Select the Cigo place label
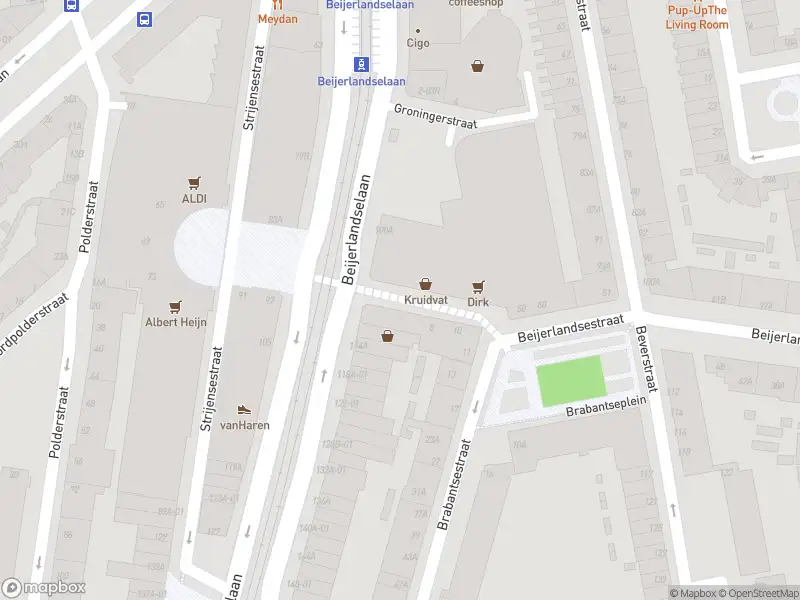Screen dimensions: 800x600 [418, 43]
